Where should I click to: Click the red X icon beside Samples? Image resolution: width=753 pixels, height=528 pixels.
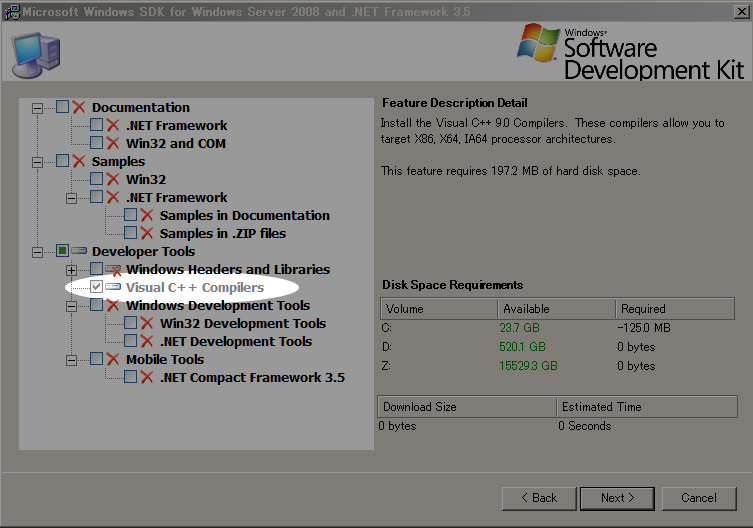(x=79, y=161)
